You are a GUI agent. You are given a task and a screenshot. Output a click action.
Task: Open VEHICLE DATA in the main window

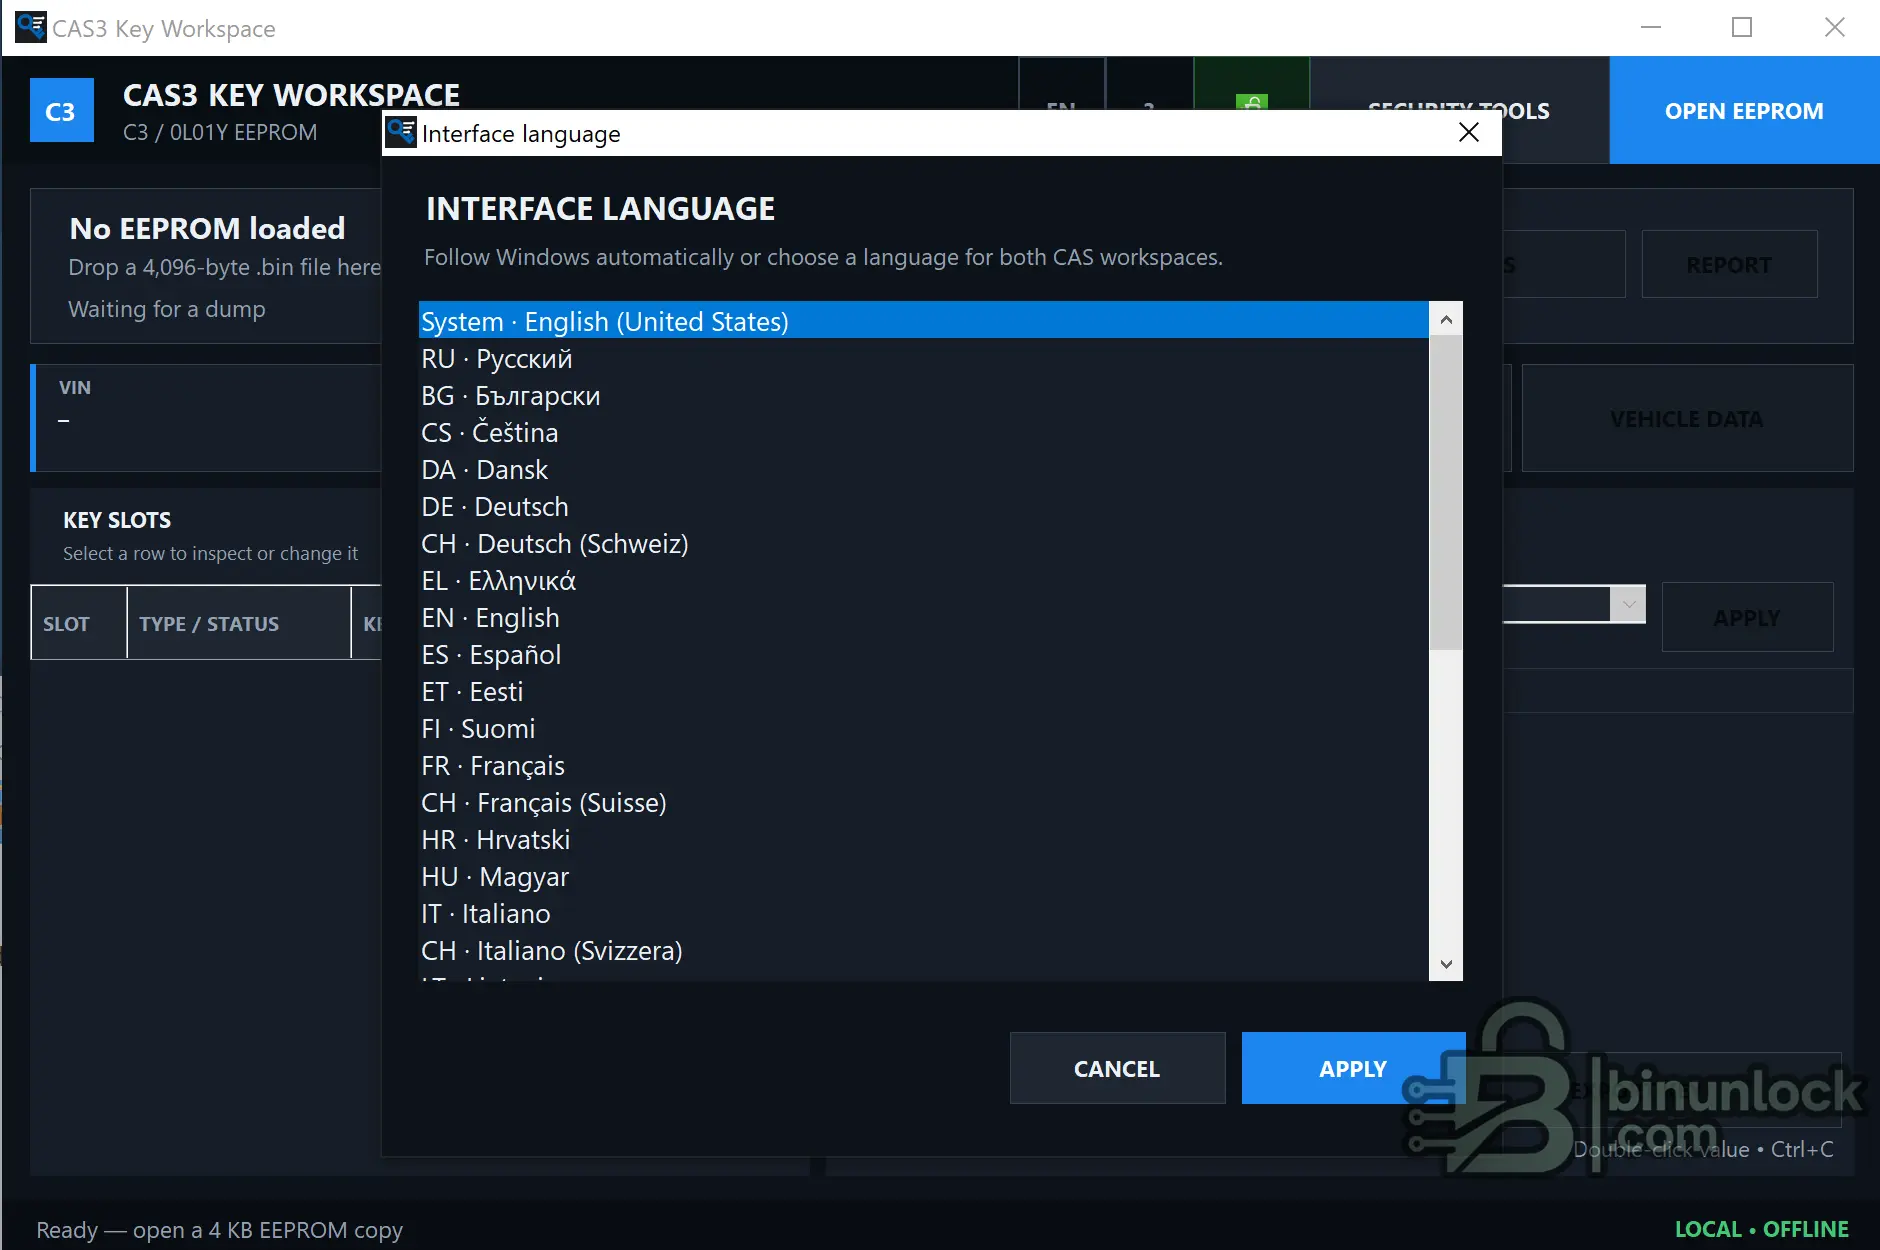click(x=1687, y=418)
